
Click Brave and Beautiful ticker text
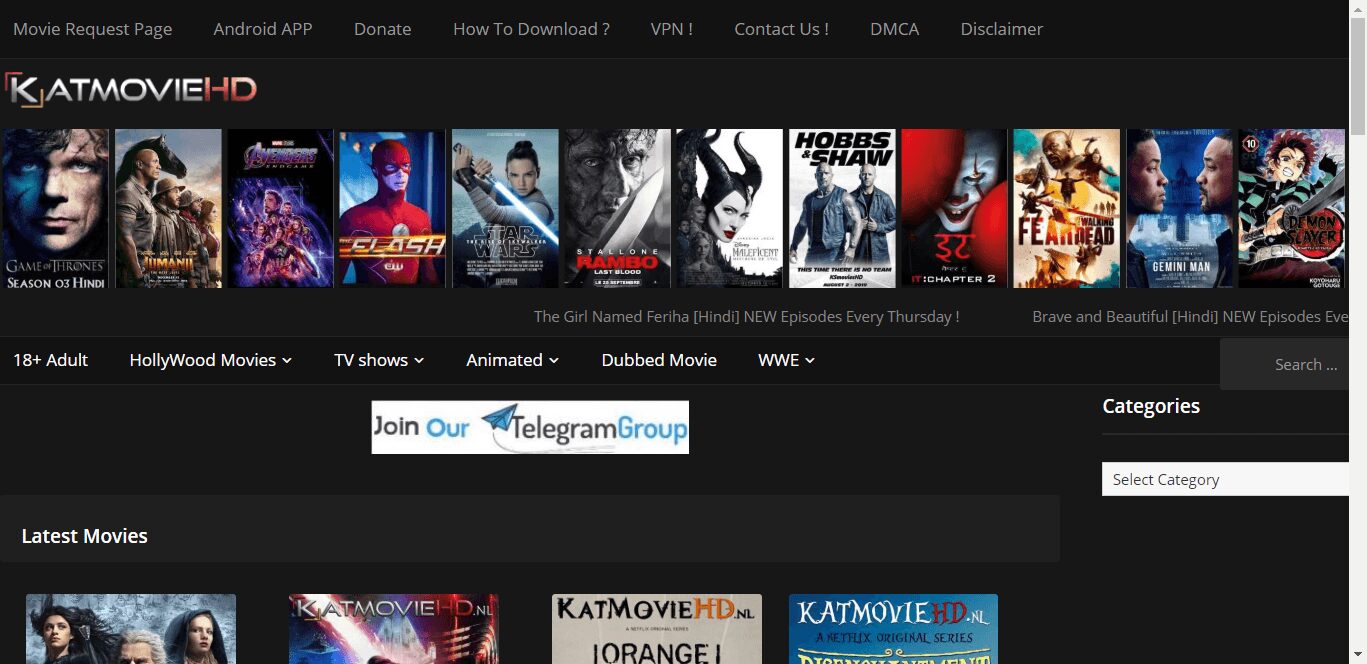pyautogui.click(x=1190, y=317)
